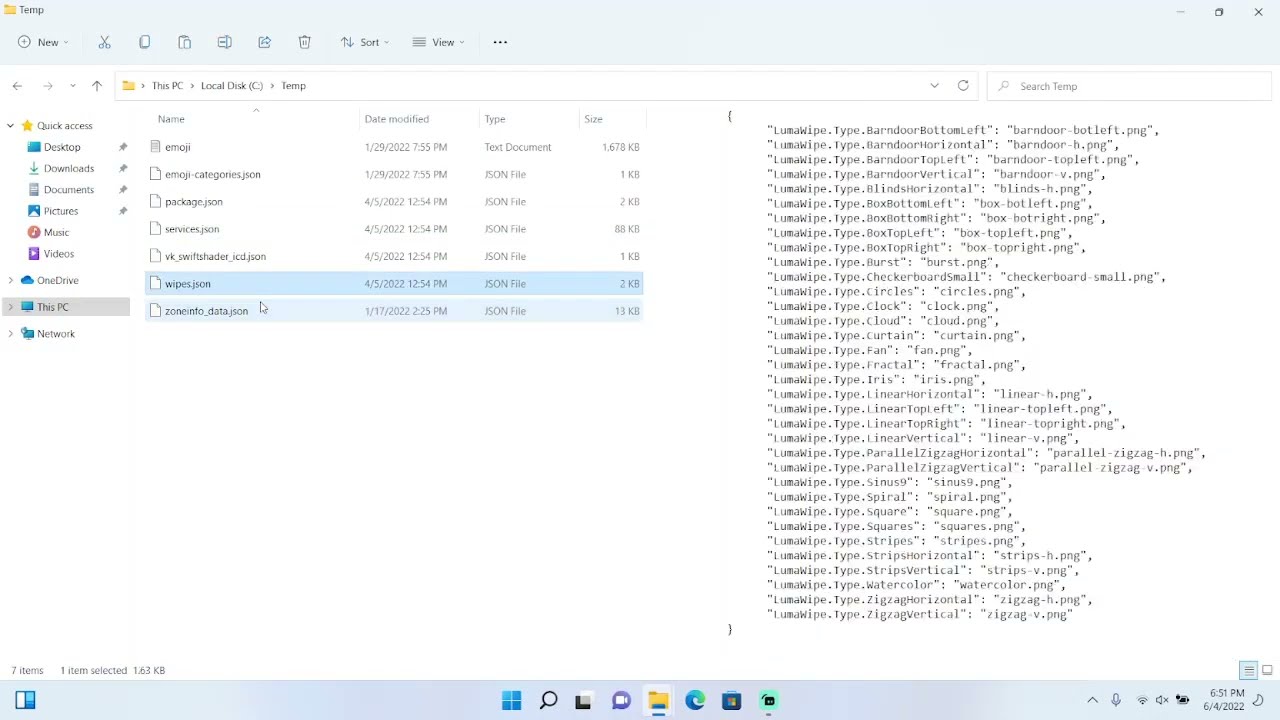The height and width of the screenshot is (720, 1280).
Task: Open Videos in navigation pane
Action: (59, 254)
